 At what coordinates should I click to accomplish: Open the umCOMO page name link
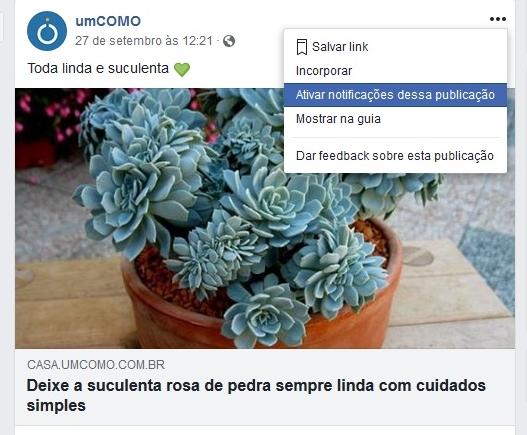click(x=108, y=21)
